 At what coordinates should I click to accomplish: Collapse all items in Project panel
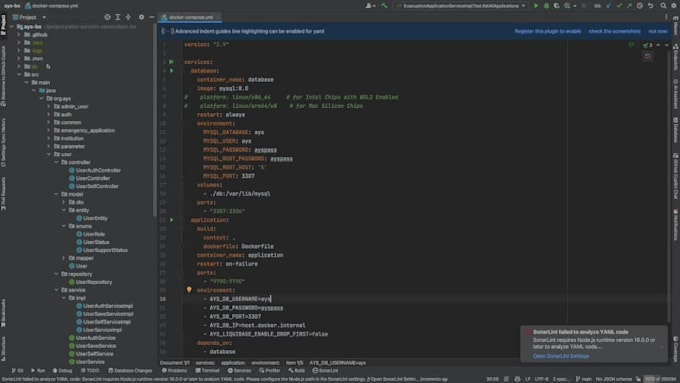[x=128, y=17]
